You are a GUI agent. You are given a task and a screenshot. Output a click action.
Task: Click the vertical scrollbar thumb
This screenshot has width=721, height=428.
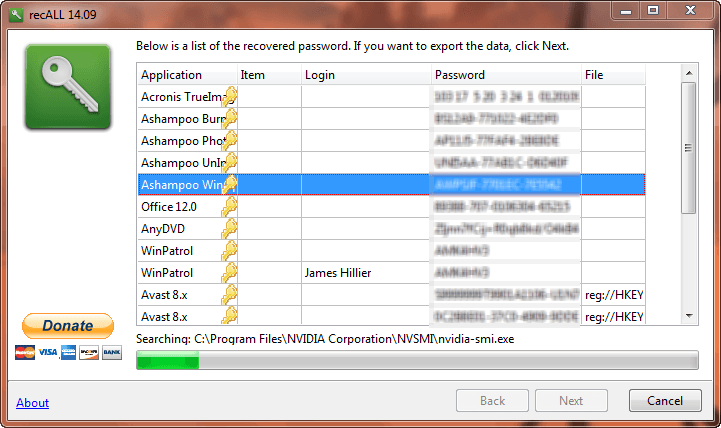tap(688, 148)
